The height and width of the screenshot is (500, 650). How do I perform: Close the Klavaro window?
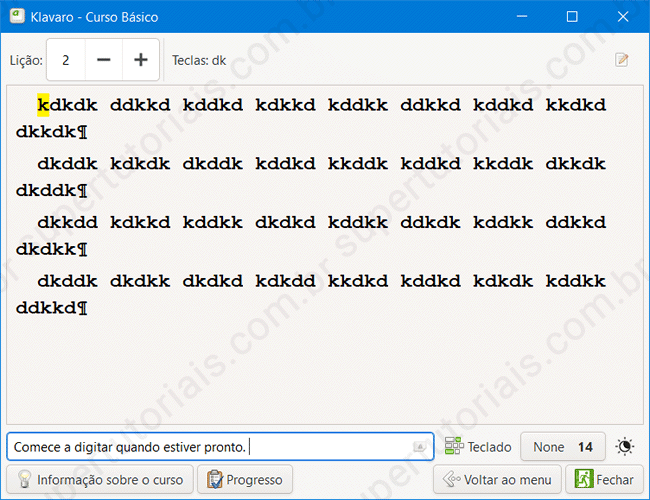click(x=623, y=17)
